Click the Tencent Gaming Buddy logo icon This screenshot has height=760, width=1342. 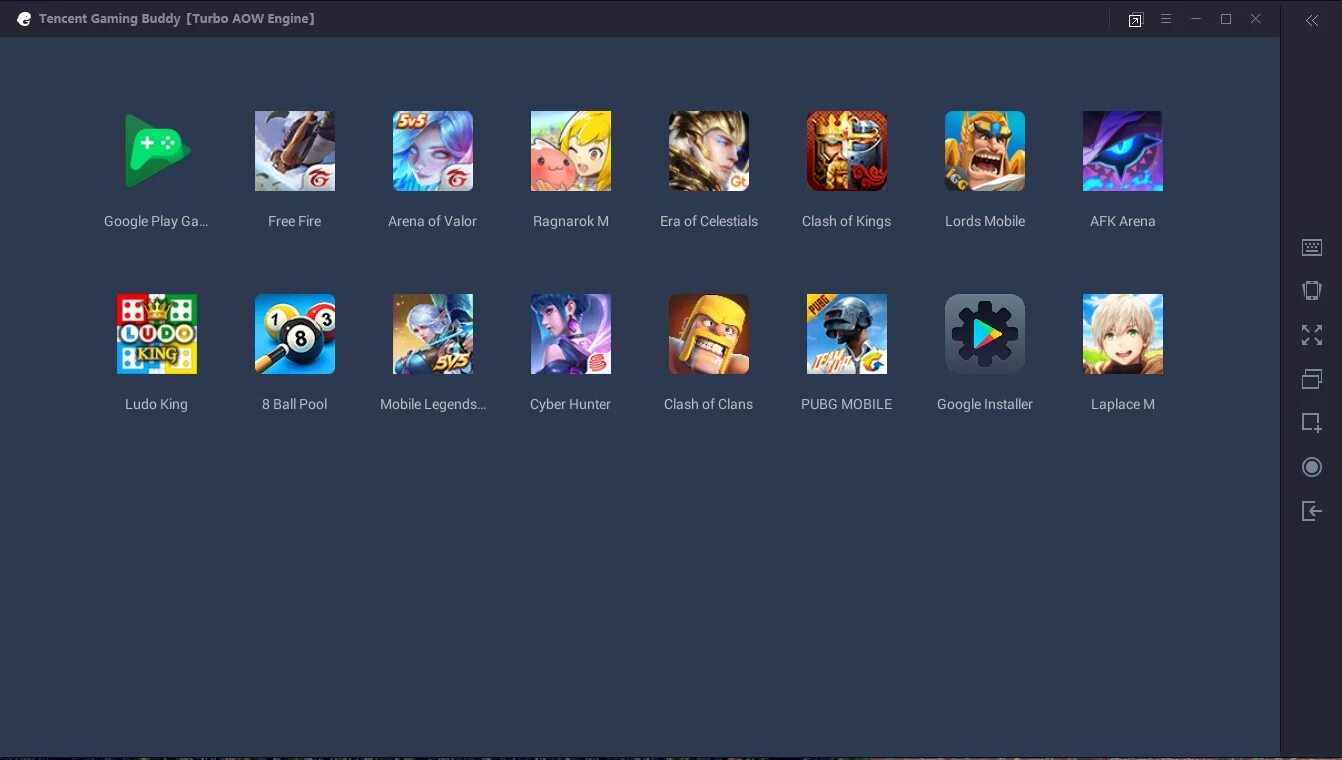pyautogui.click(x=24, y=19)
